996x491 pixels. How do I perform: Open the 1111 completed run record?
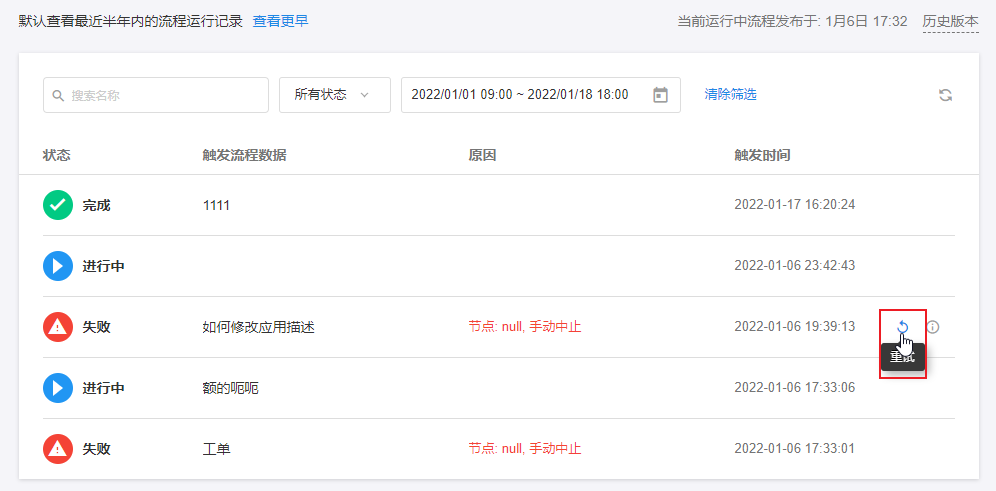click(216, 205)
